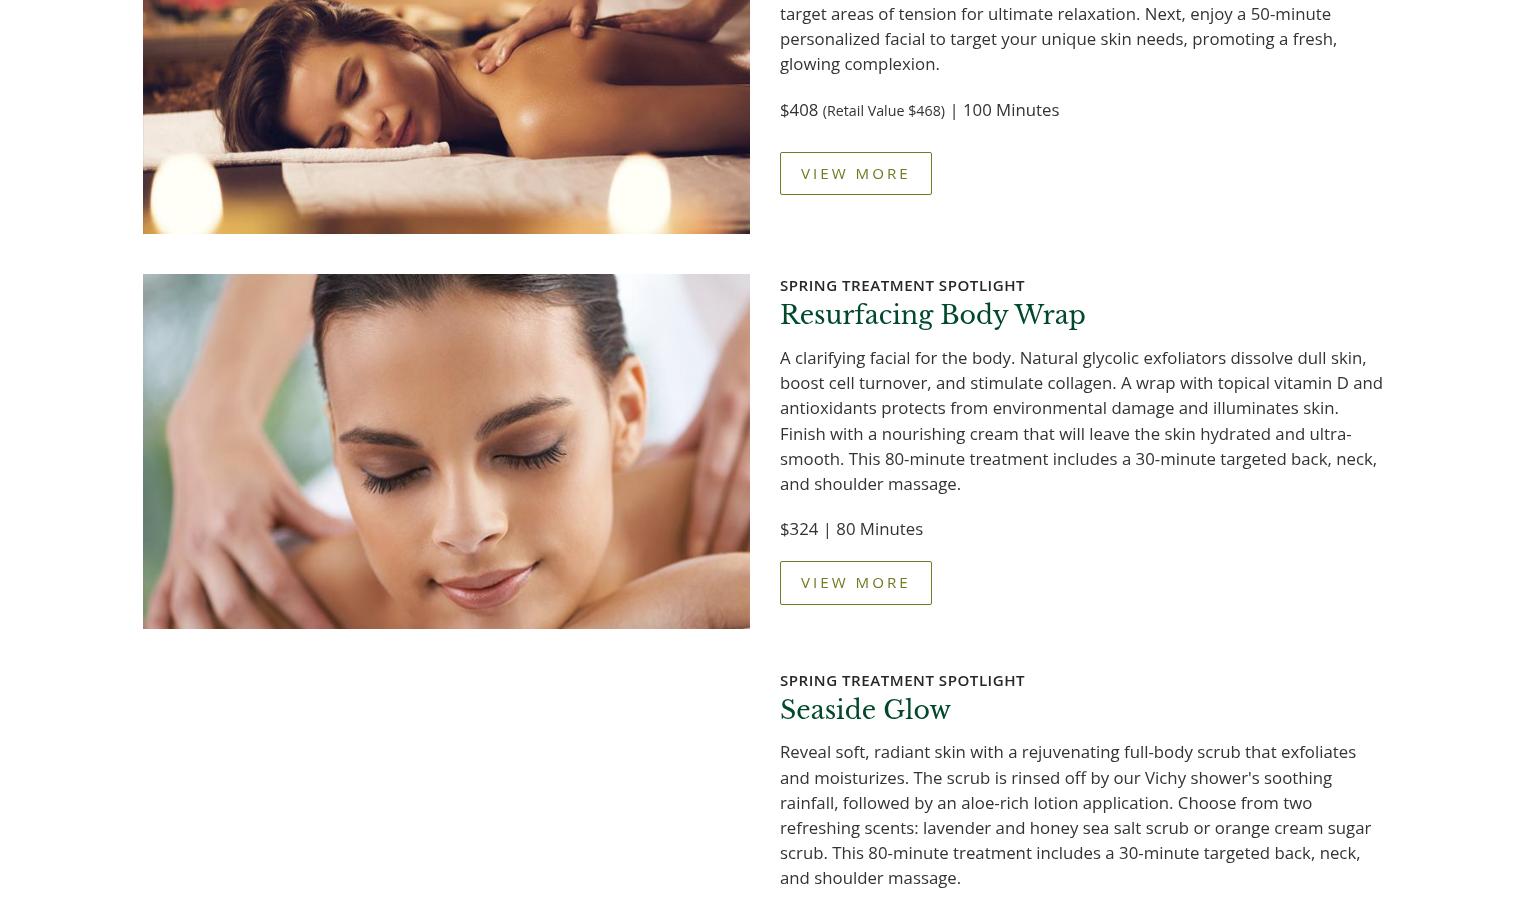Viewport: 1530px width, 907px height.
Task: Click View More under the $408 package
Action: pos(855,173)
